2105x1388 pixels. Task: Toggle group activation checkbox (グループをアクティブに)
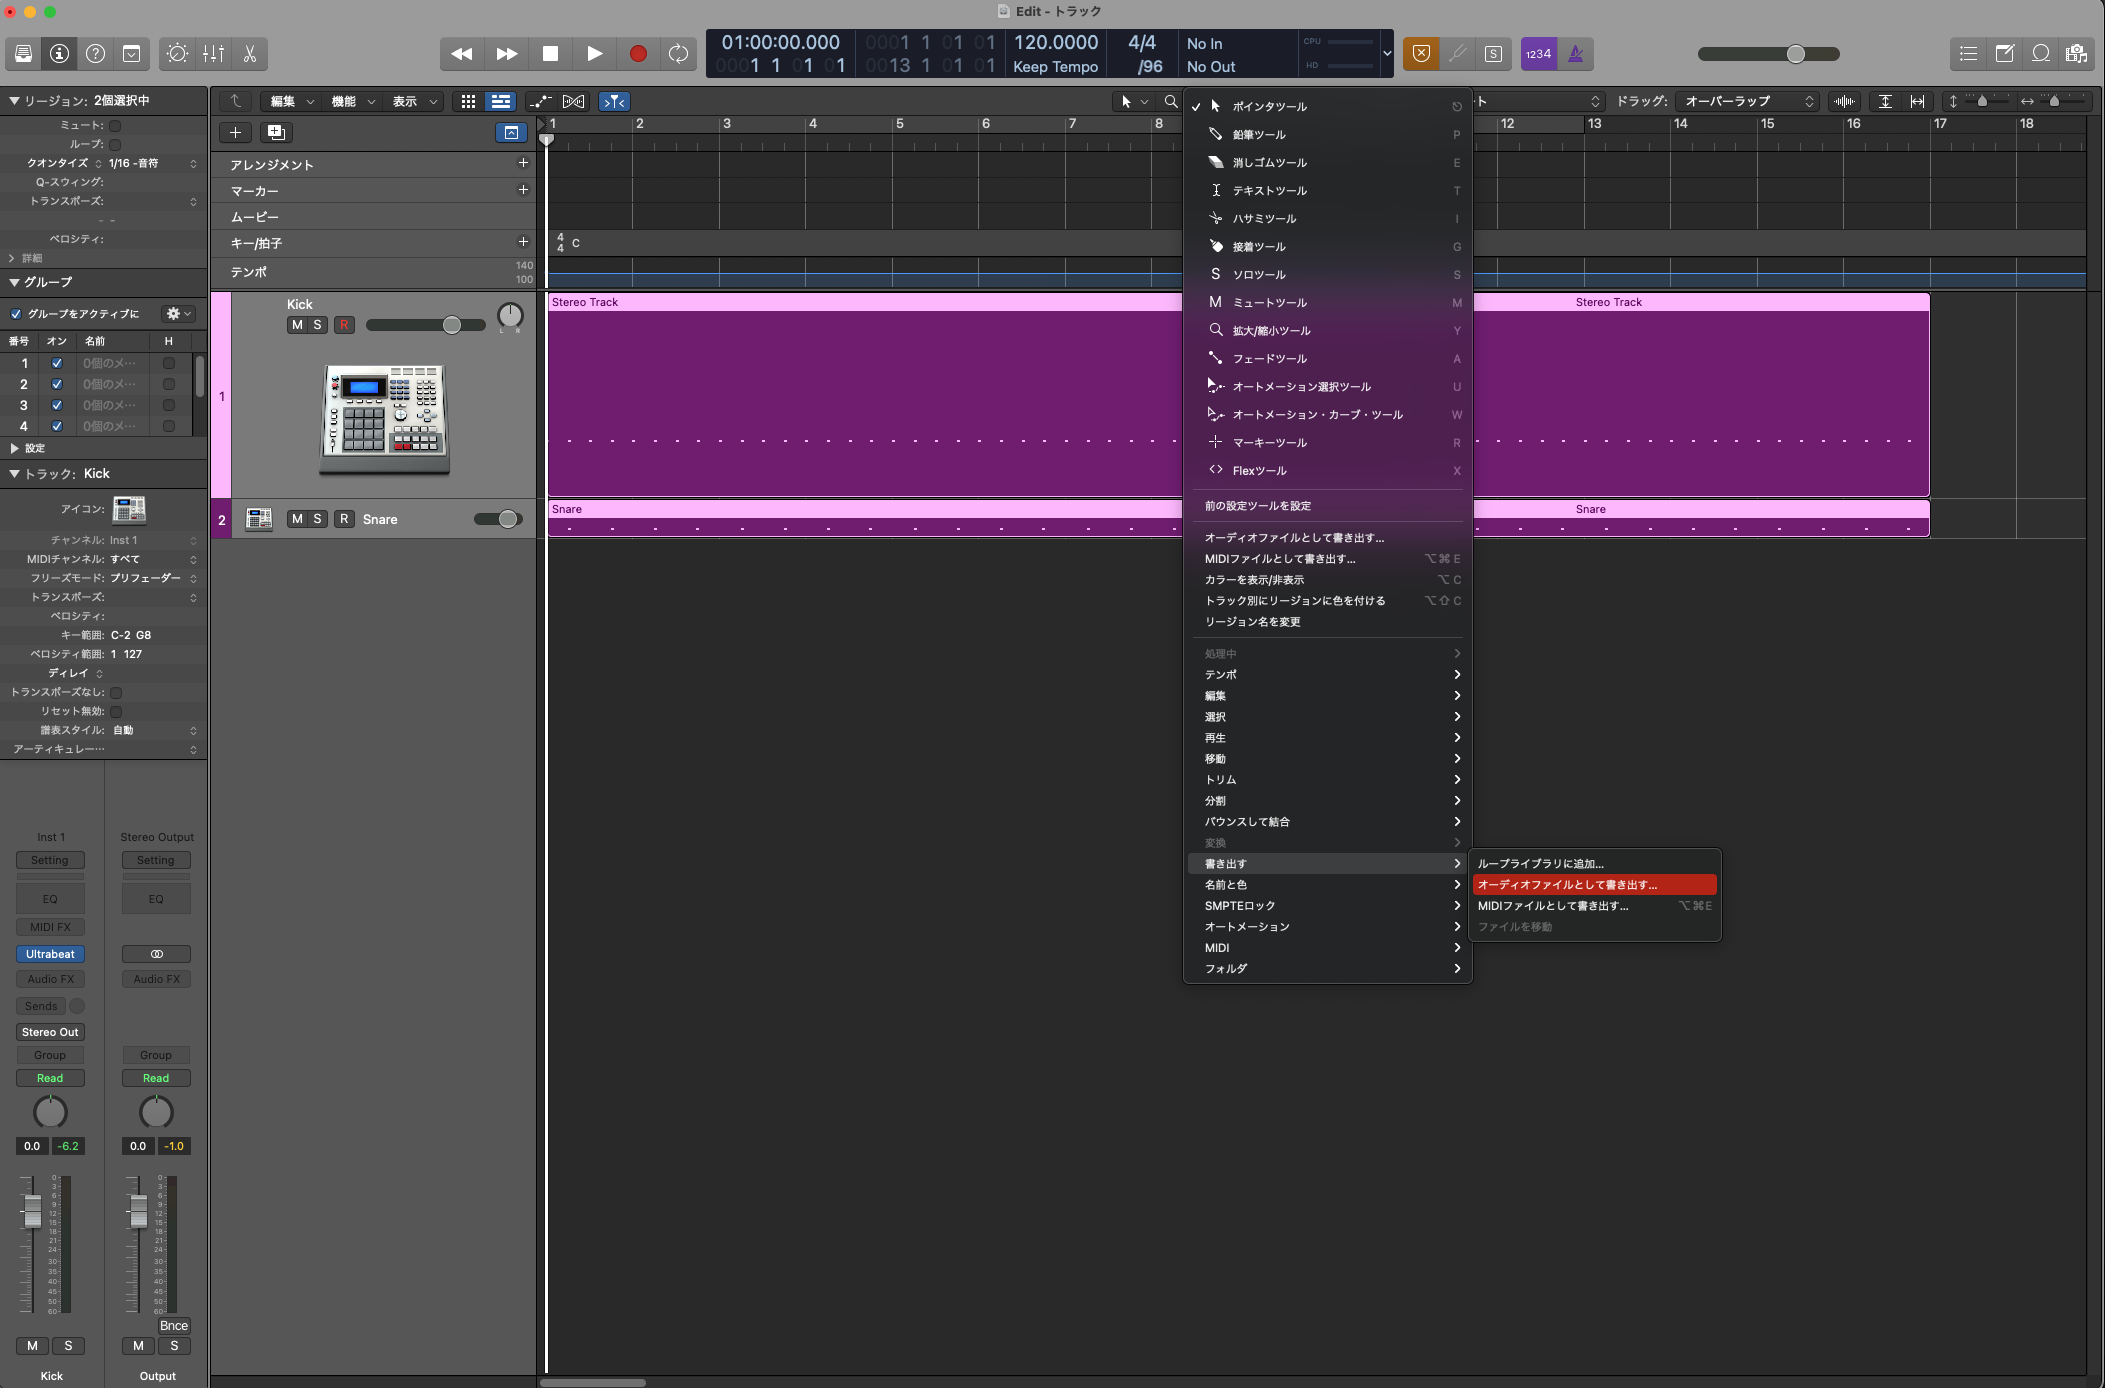pos(16,314)
